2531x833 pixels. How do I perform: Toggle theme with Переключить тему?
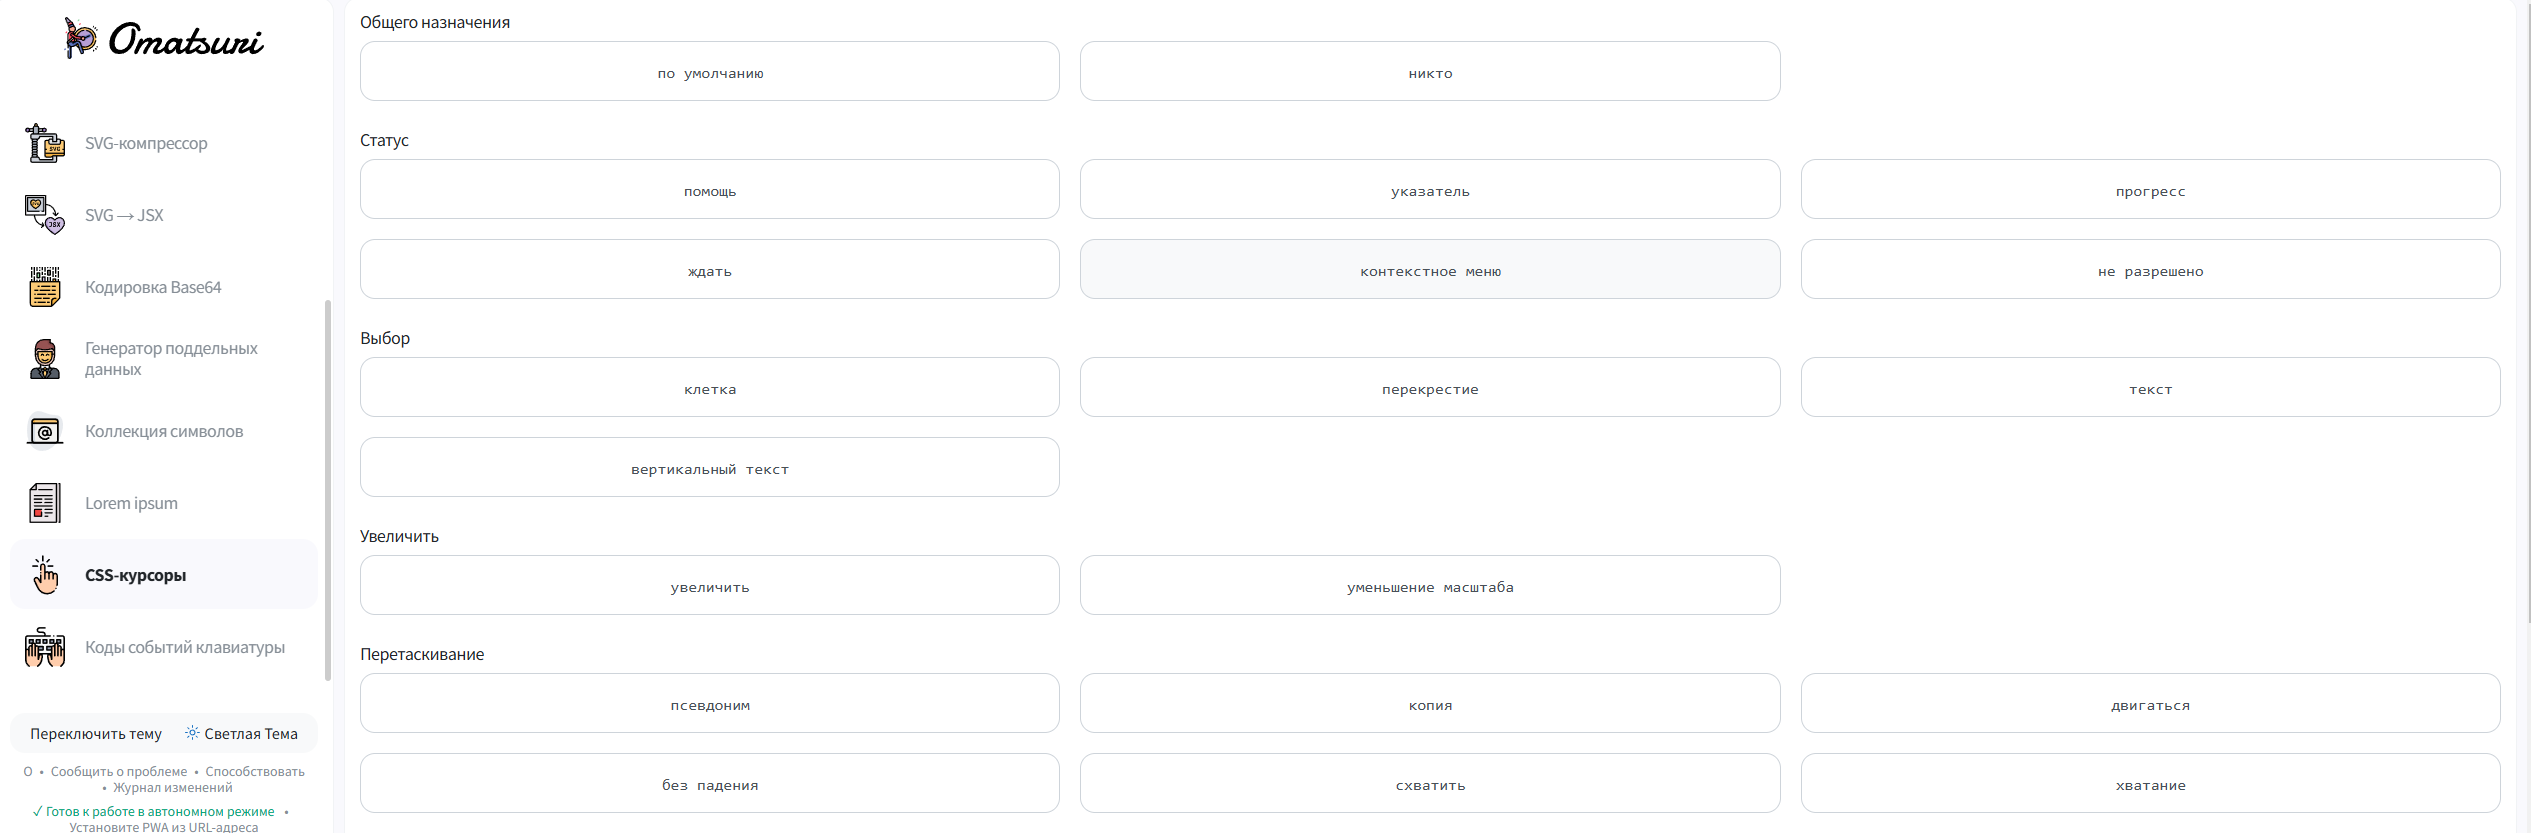(x=96, y=734)
